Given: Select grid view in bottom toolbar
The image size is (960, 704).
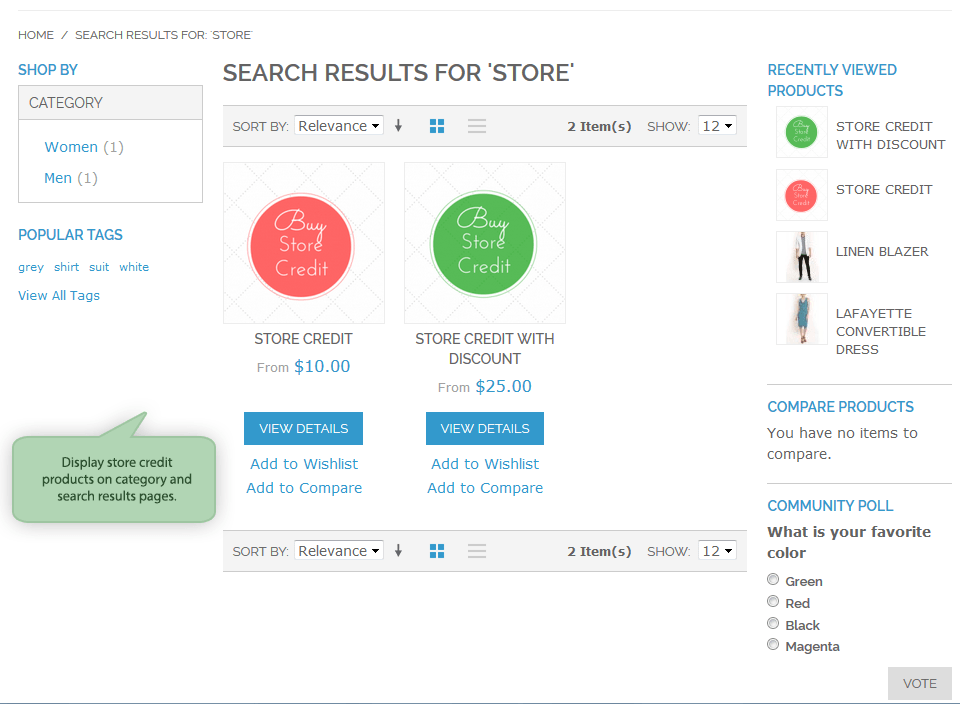Looking at the screenshot, I should click(437, 550).
